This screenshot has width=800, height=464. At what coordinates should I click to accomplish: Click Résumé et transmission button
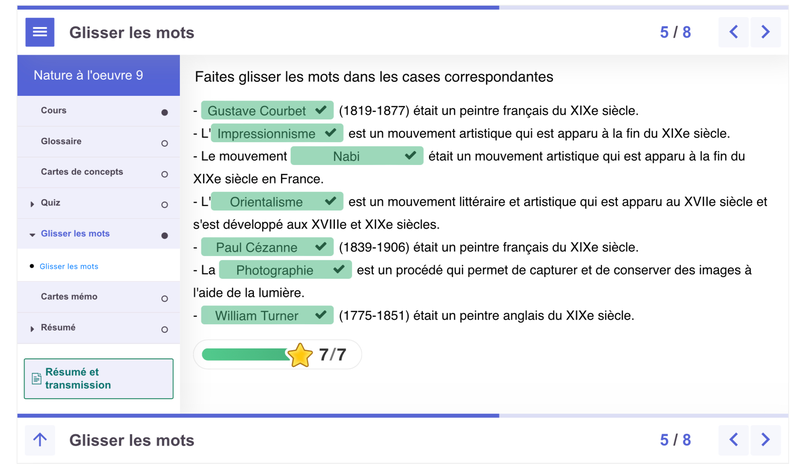pos(98,378)
